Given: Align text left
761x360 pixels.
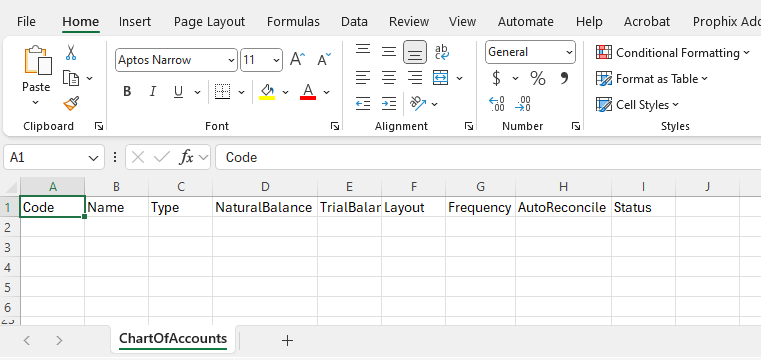Looking at the screenshot, I should [x=363, y=78].
